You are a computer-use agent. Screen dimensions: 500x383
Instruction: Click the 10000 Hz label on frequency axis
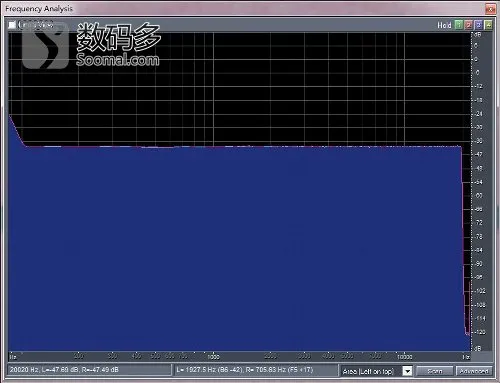[404, 357]
